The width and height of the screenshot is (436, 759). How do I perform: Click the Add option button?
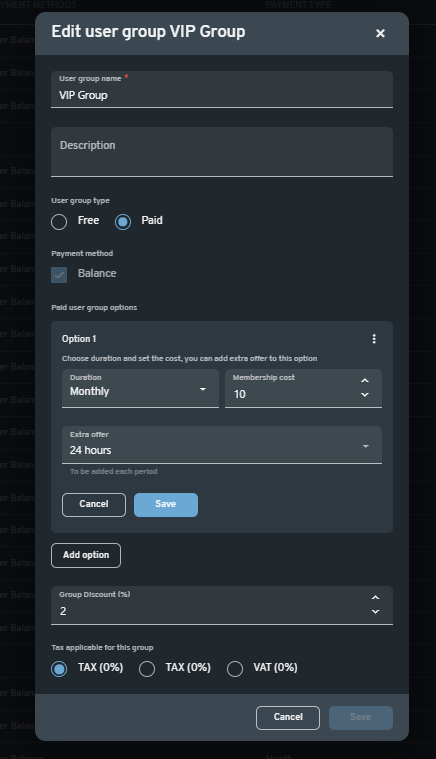pos(86,555)
